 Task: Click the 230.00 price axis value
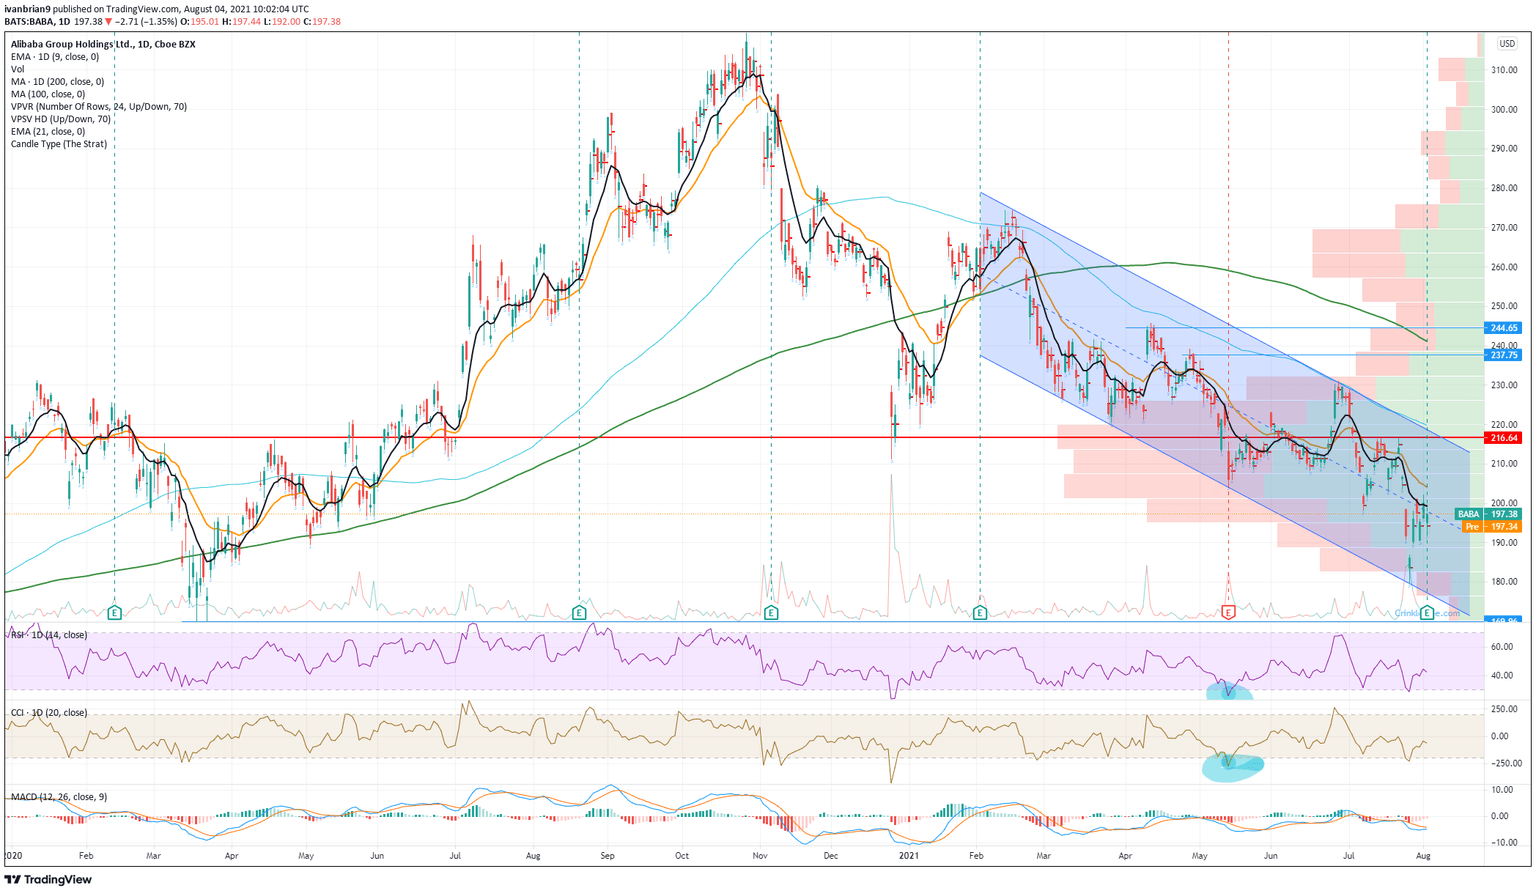(1505, 385)
